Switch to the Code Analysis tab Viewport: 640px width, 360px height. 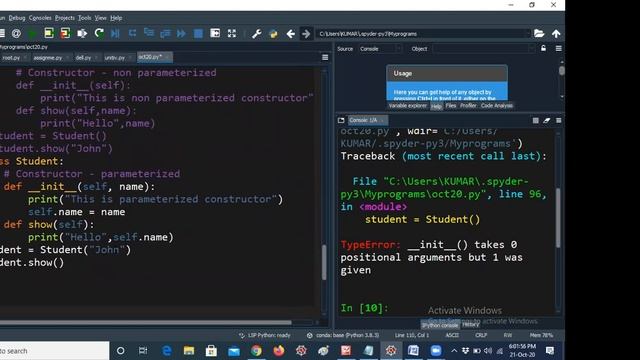496,106
